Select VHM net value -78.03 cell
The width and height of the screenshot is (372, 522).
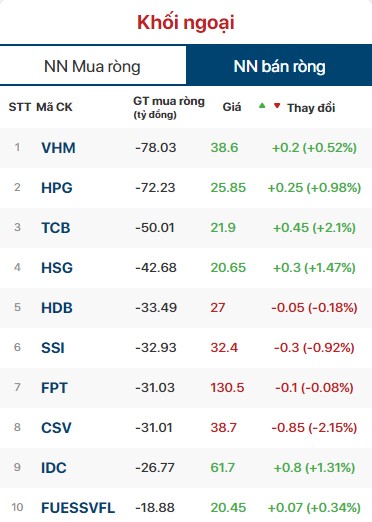pos(156,148)
